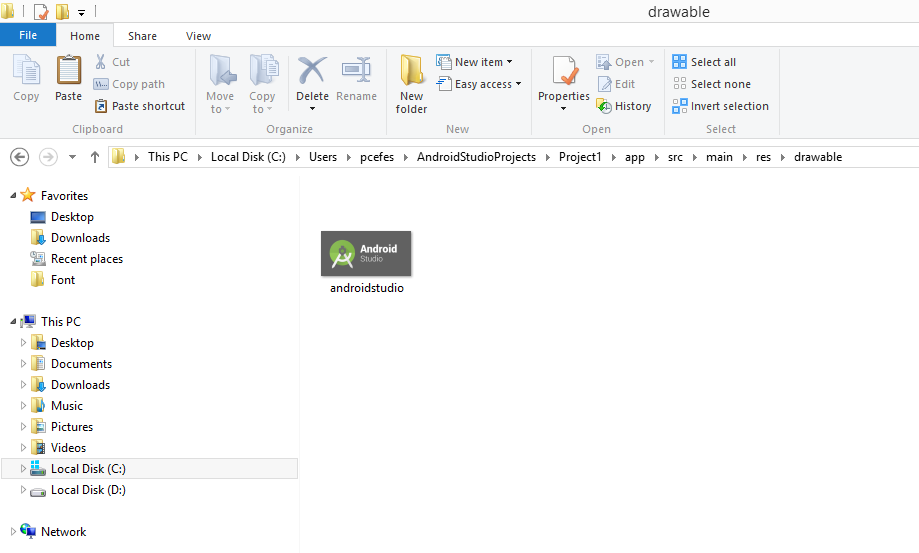Click drawable at end of address bar
The width and height of the screenshot is (919, 553).
pos(818,157)
